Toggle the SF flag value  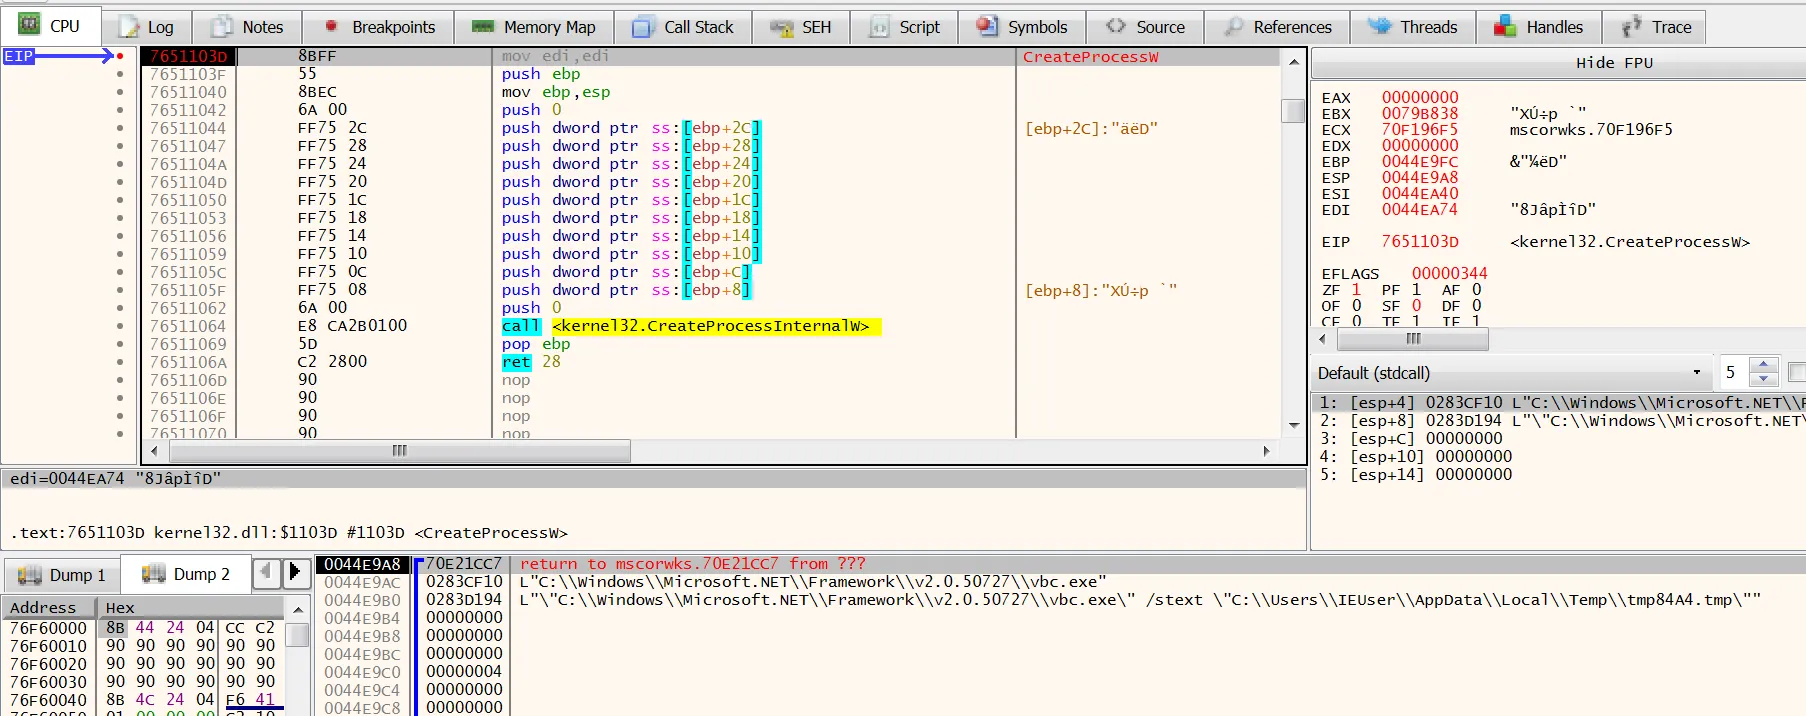[1416, 306]
